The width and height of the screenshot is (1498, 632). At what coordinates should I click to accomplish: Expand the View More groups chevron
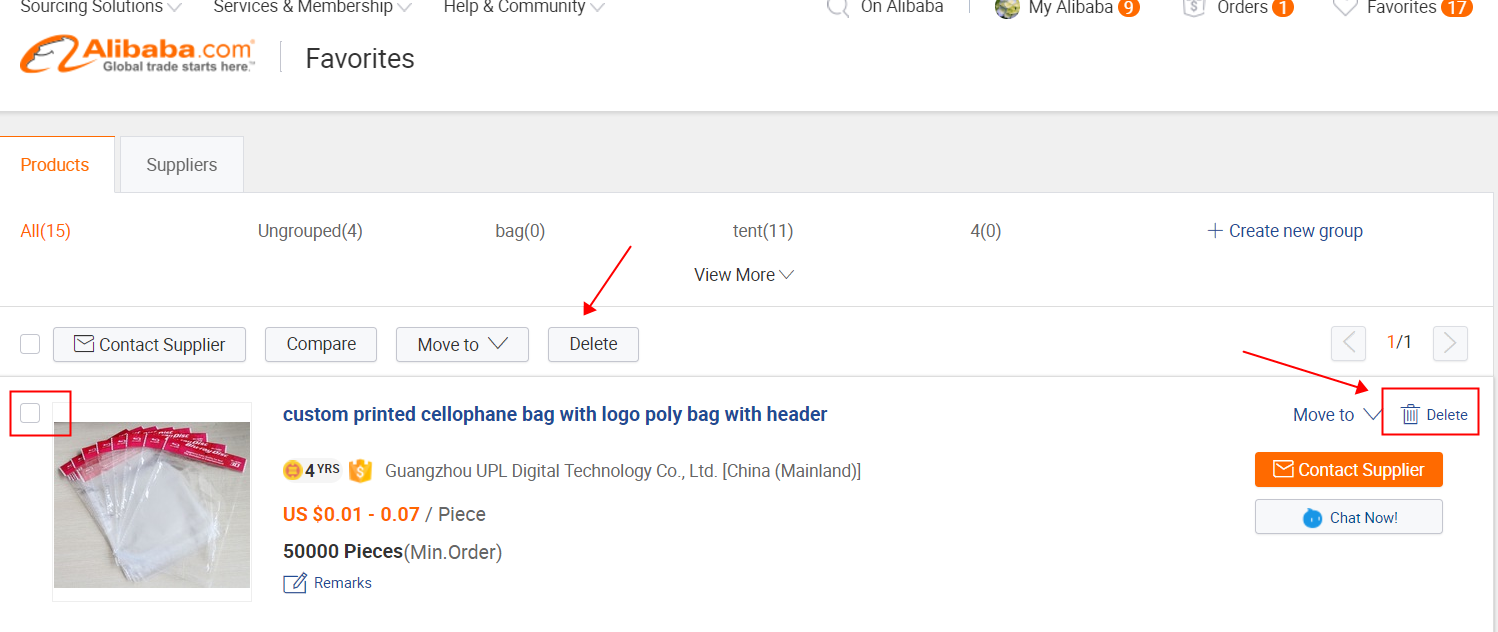click(x=786, y=275)
